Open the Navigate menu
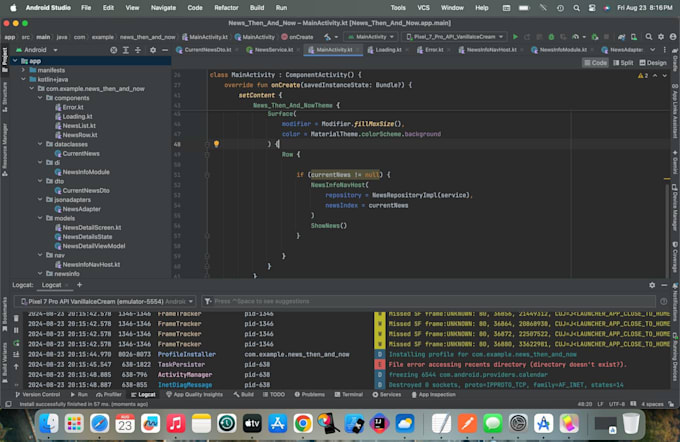This screenshot has height=442, width=680. 163,8
